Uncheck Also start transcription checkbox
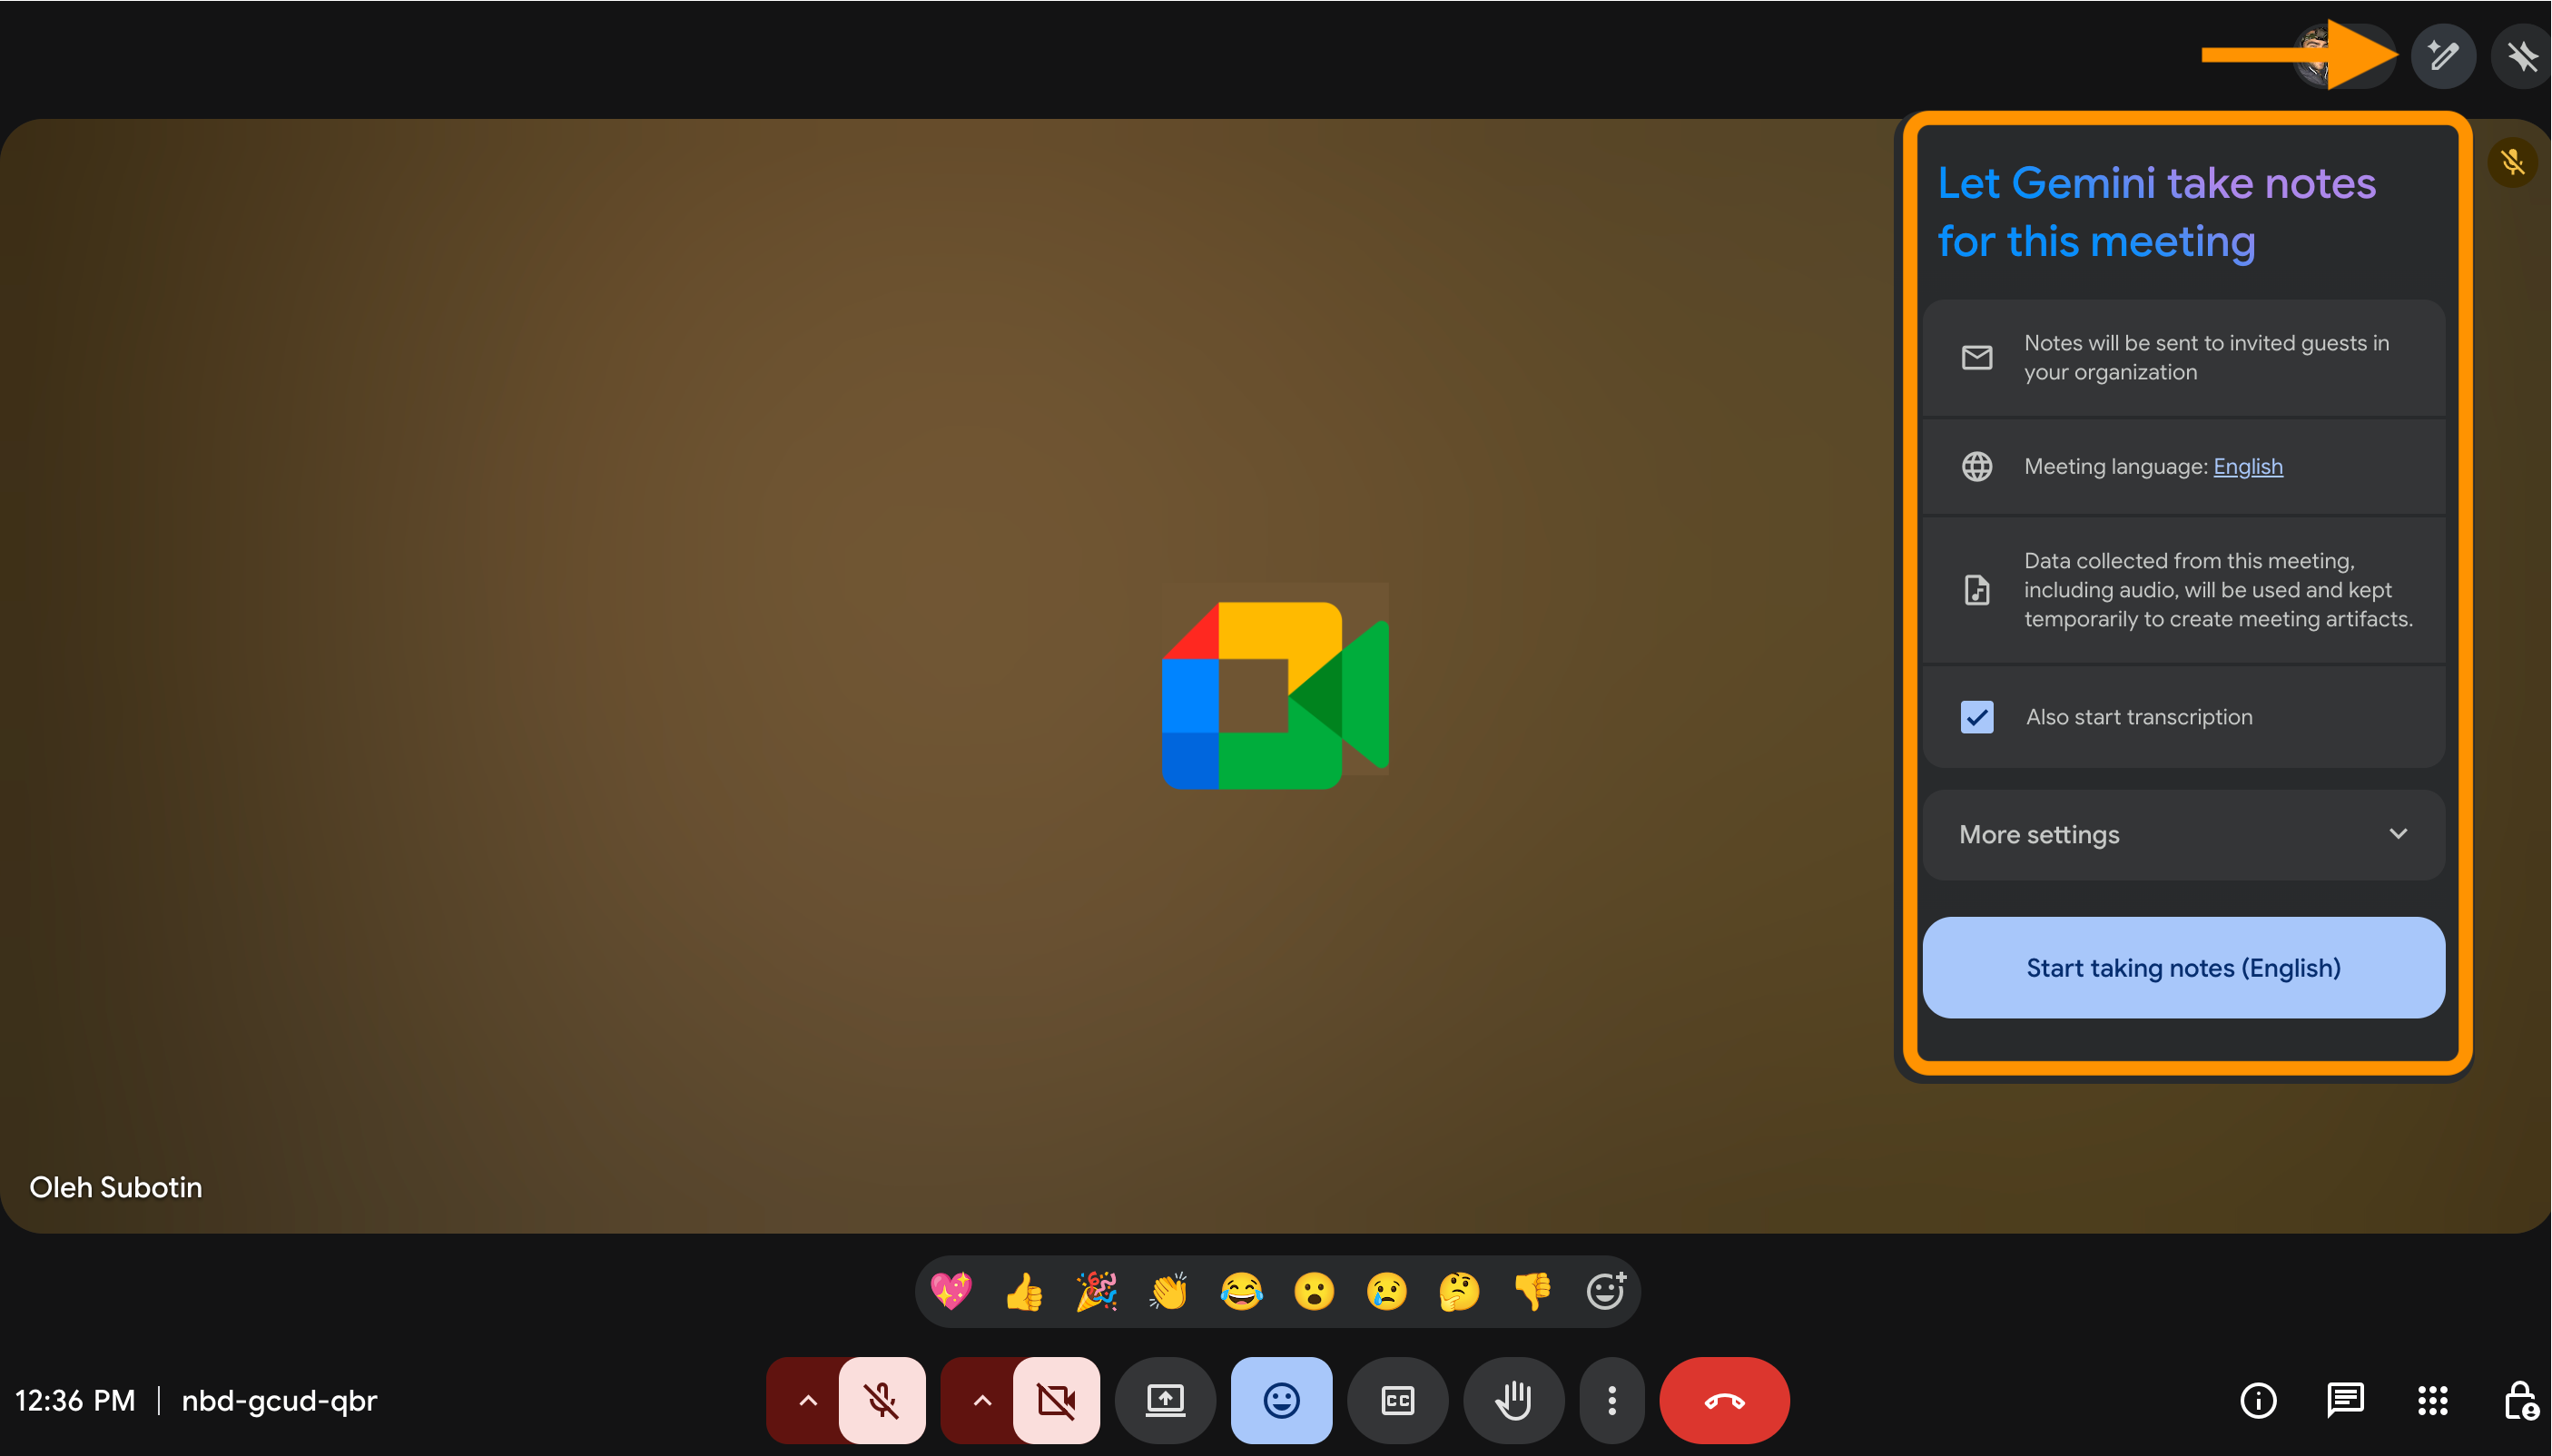 (1977, 717)
